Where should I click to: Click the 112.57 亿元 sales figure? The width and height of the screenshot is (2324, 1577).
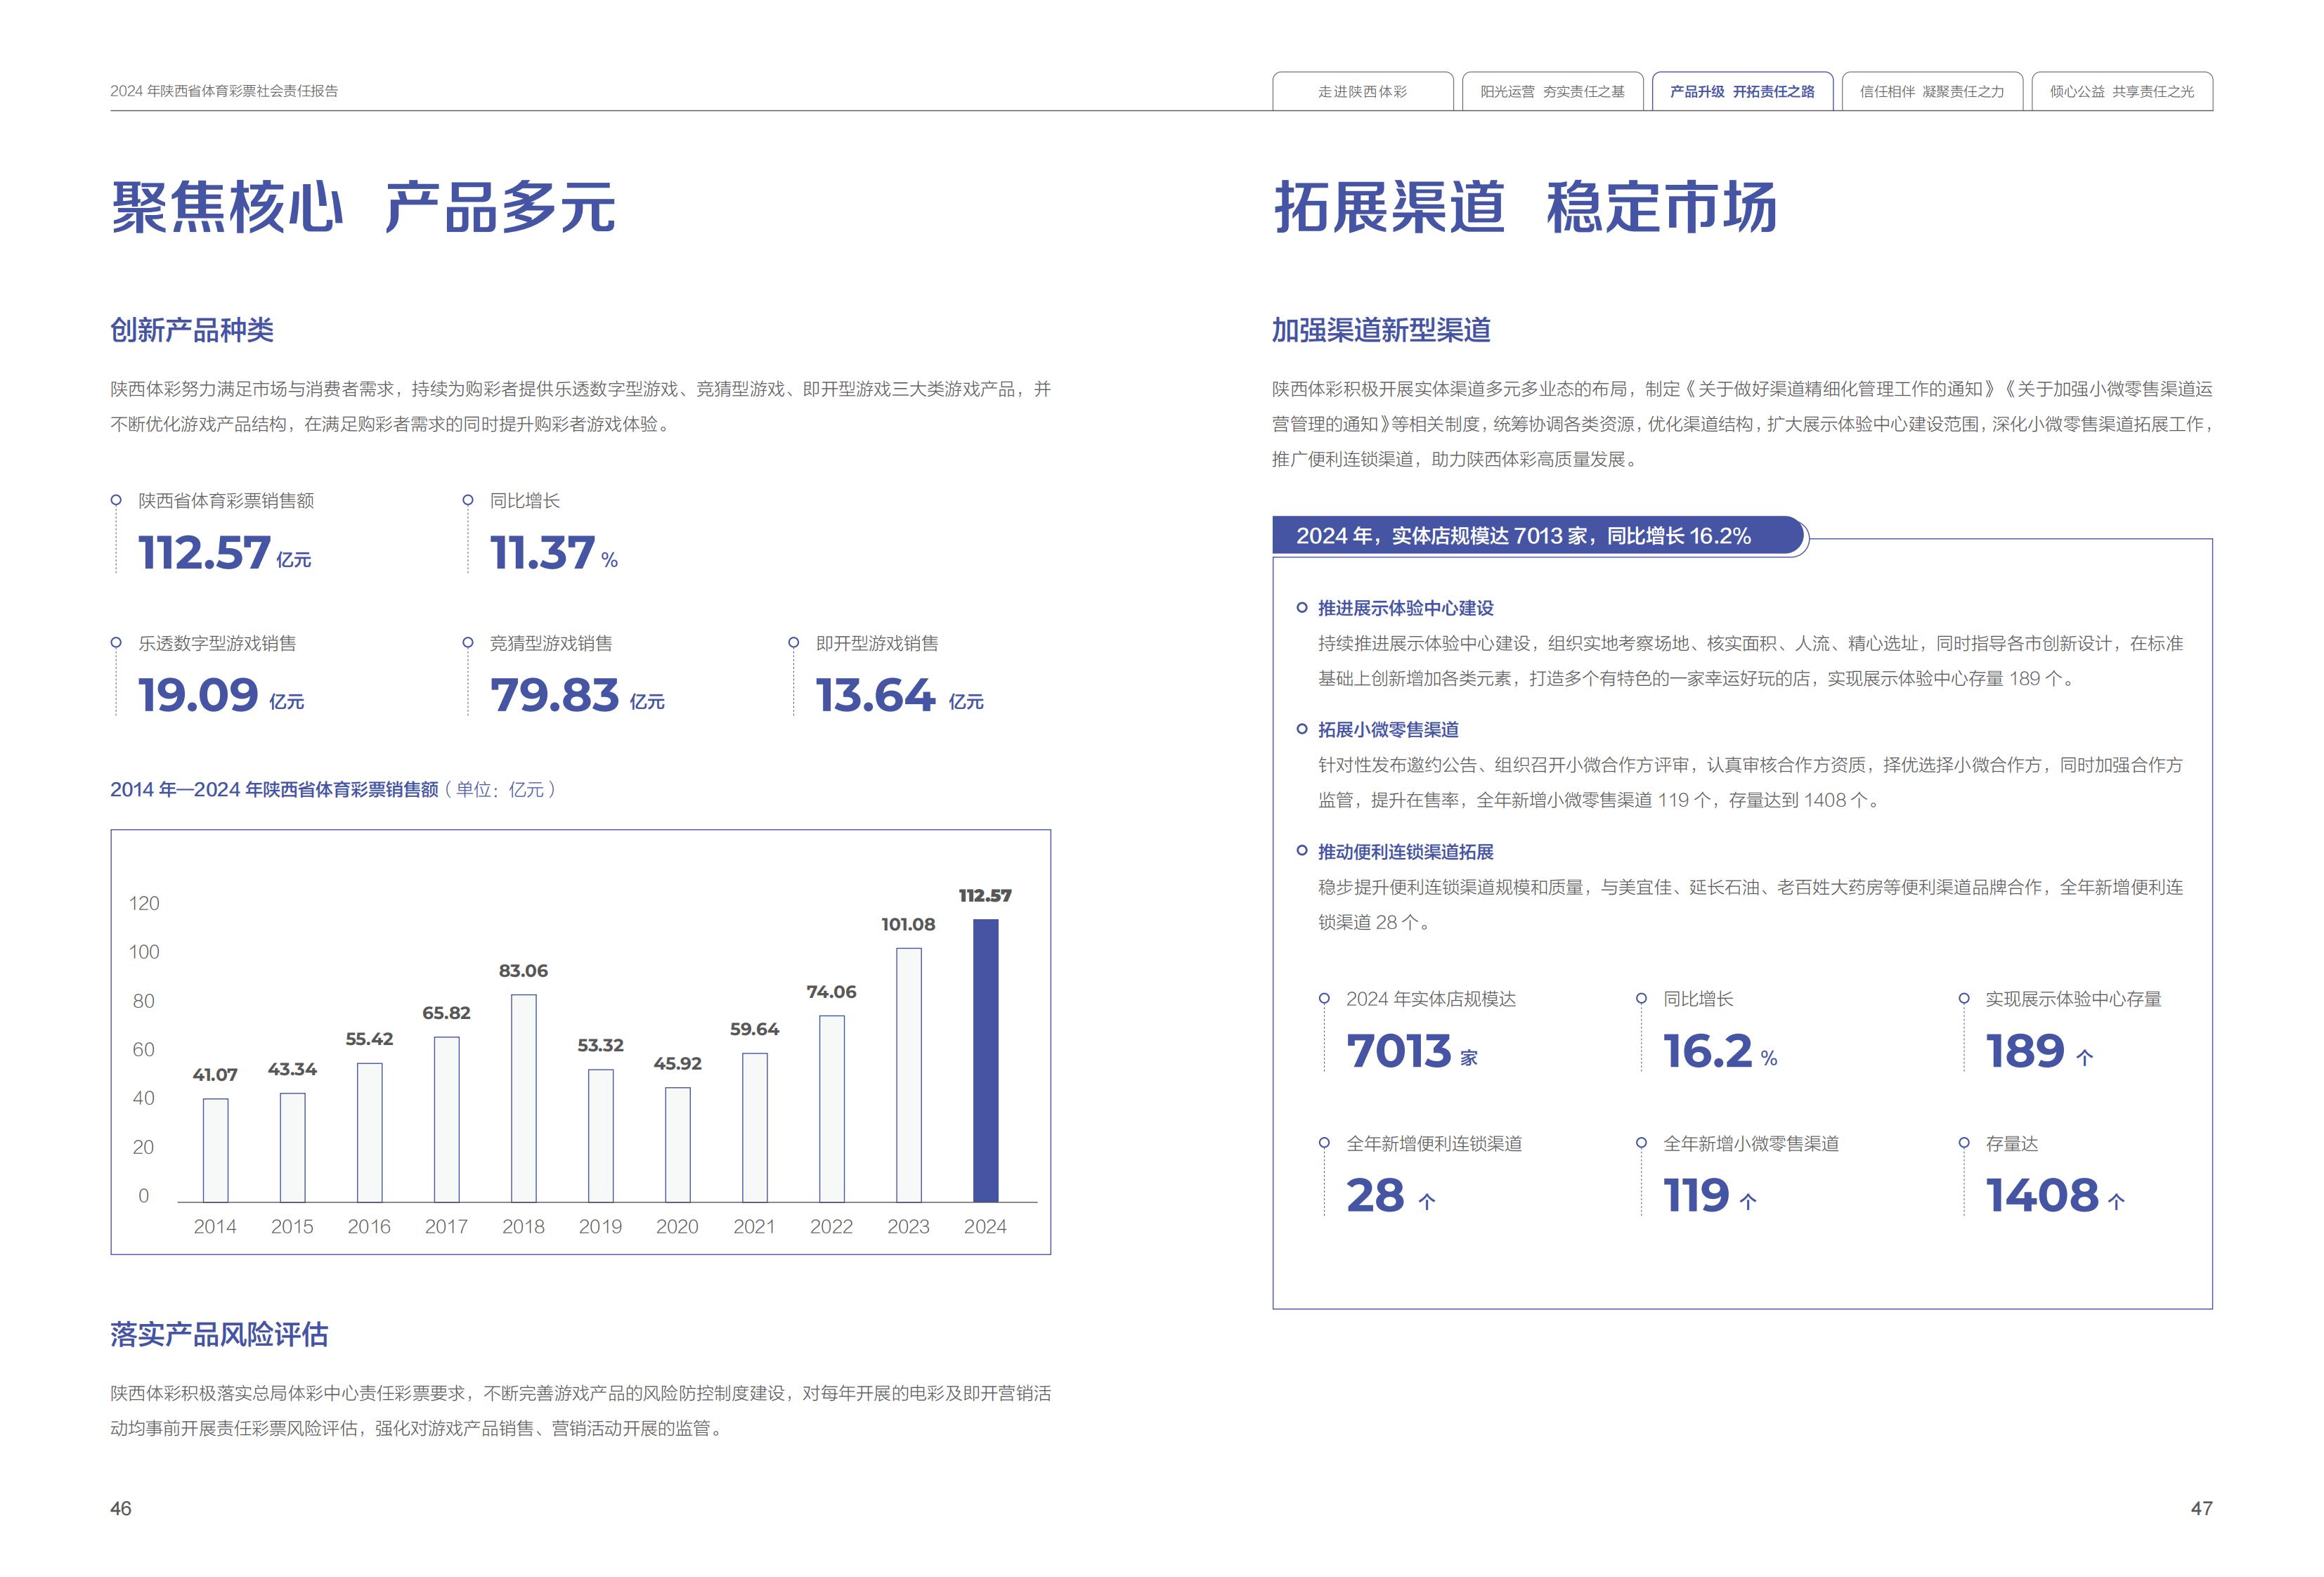[x=225, y=553]
